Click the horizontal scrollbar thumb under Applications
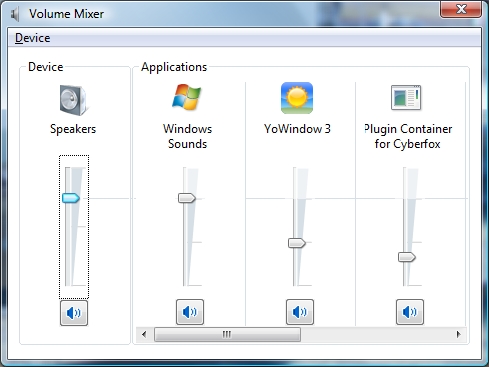489x367 pixels. click(x=227, y=334)
